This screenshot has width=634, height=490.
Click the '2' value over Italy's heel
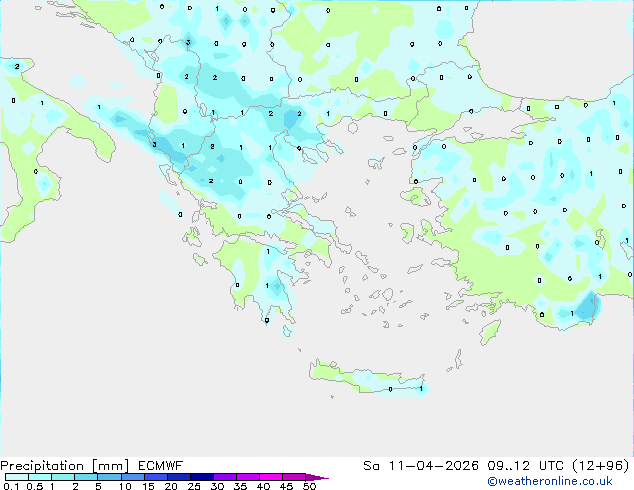(x=17, y=66)
